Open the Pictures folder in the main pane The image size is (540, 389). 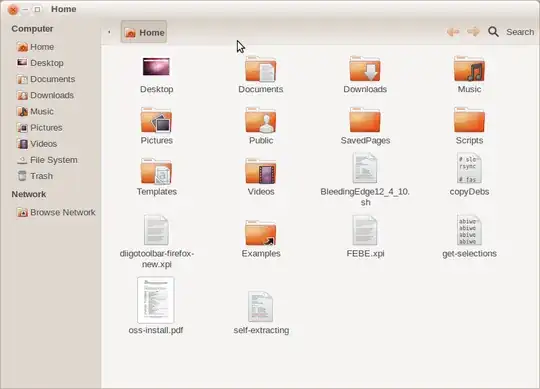coord(156,120)
